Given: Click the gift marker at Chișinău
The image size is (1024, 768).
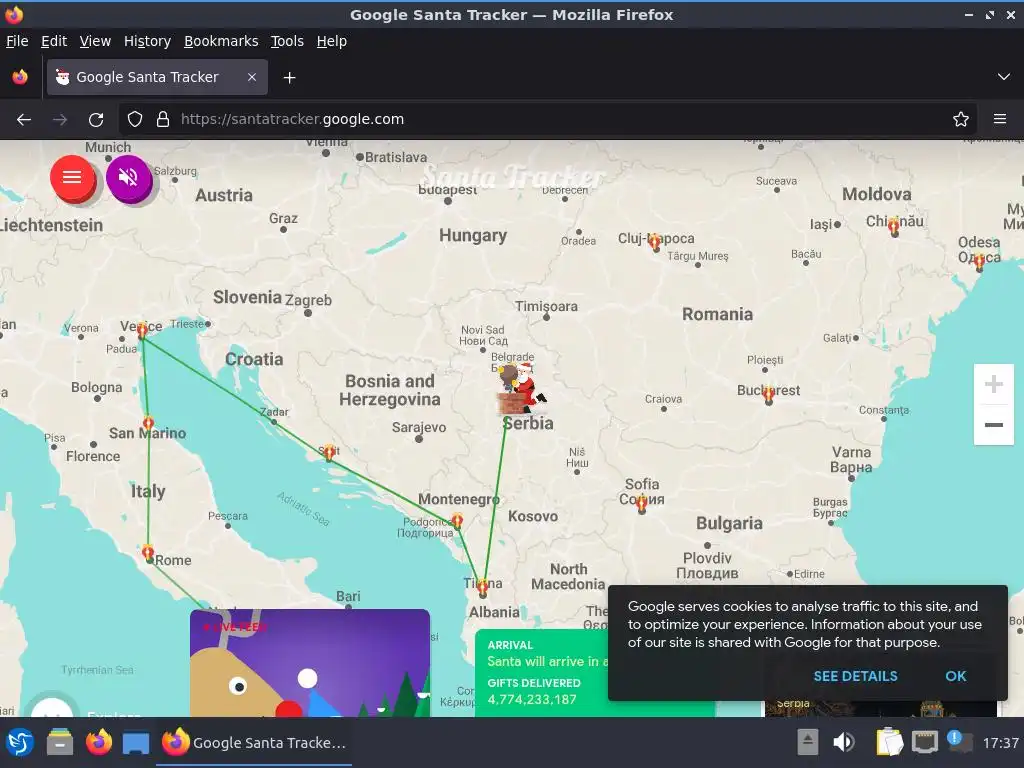Looking at the screenshot, I should [893, 227].
